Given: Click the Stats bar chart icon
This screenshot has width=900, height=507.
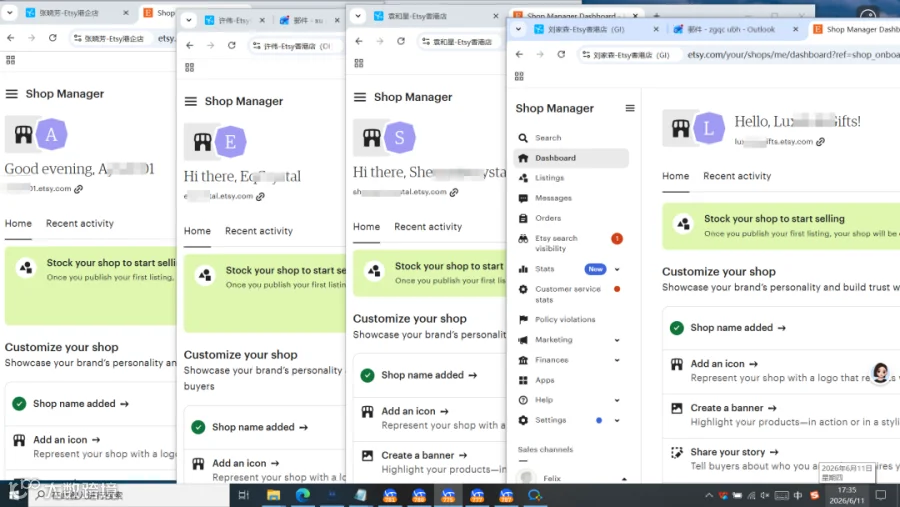Looking at the screenshot, I should point(523,269).
